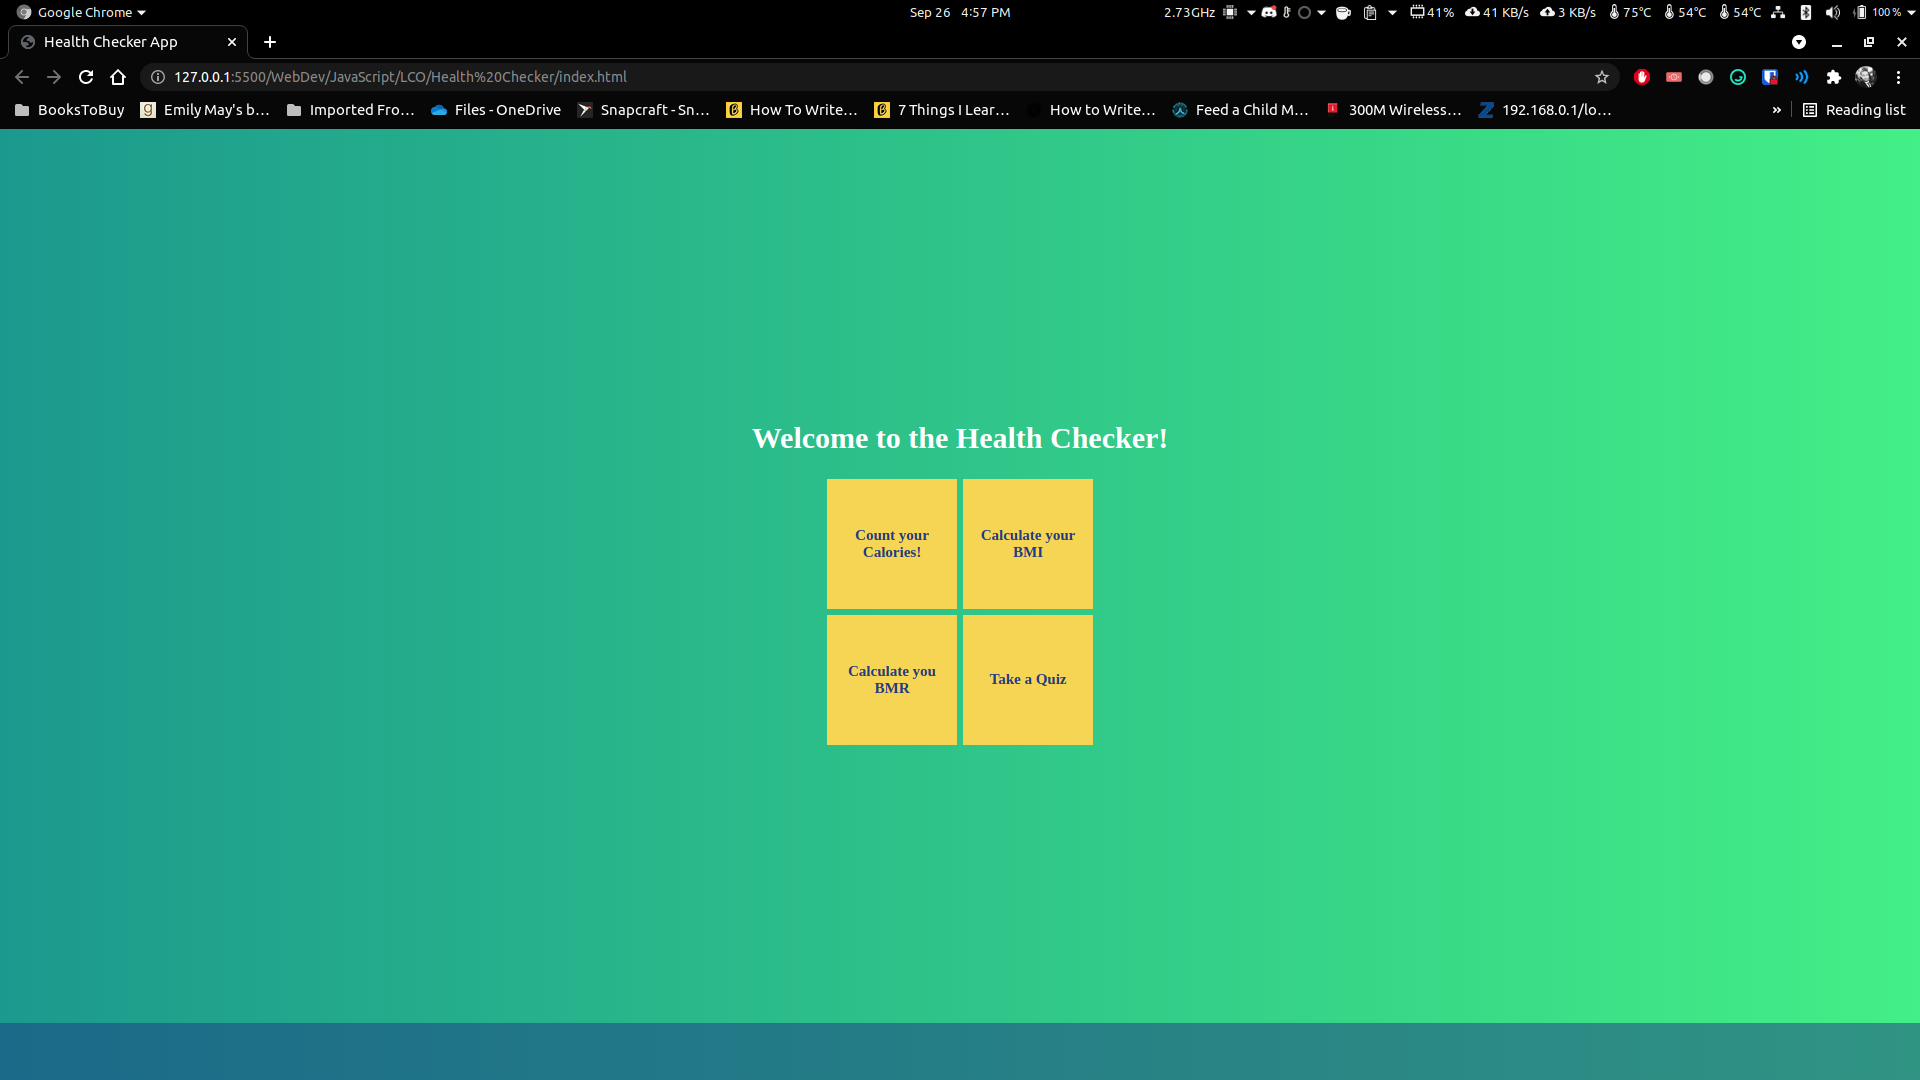Open Chrome three-dot menu
Viewport: 1920px width, 1080px height.
[1898, 77]
